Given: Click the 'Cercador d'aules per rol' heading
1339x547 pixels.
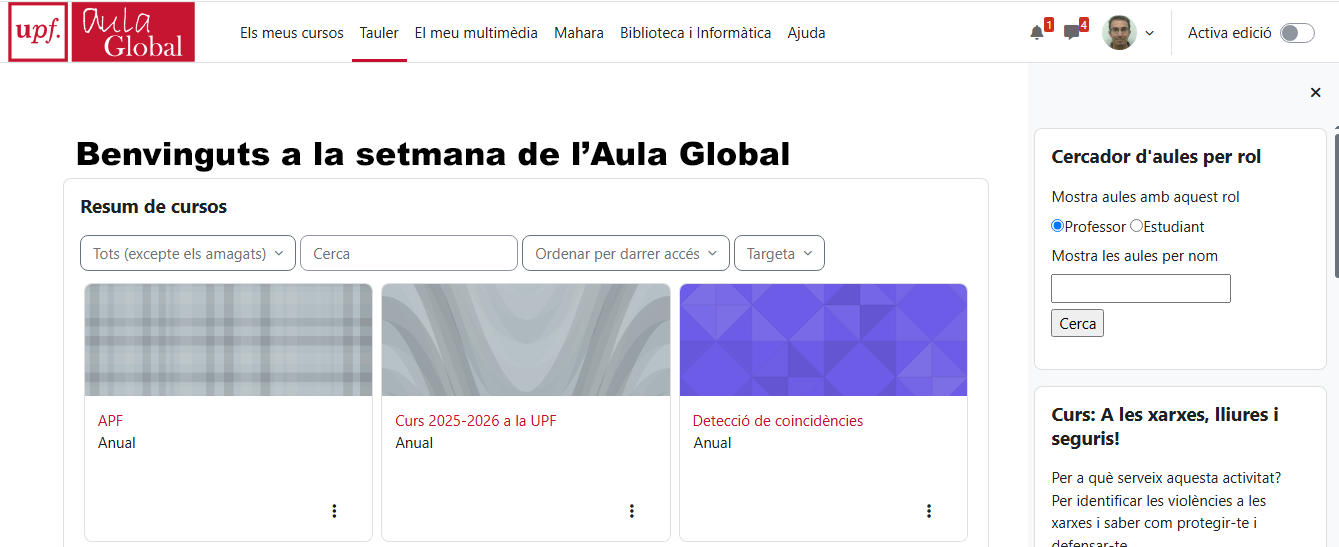Looking at the screenshot, I should (1156, 157).
